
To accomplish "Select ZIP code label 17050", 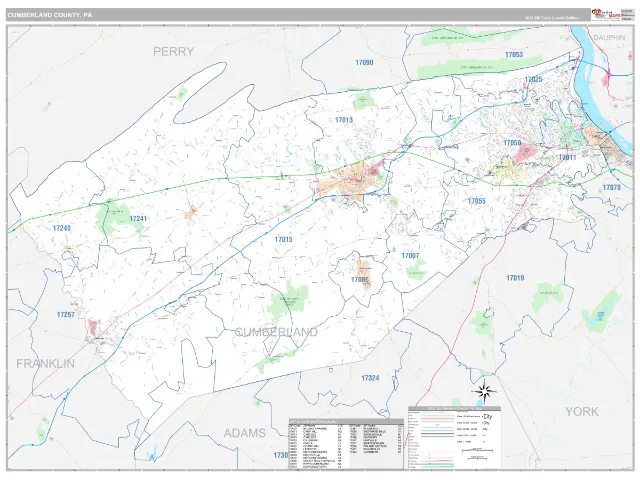I will (512, 143).
